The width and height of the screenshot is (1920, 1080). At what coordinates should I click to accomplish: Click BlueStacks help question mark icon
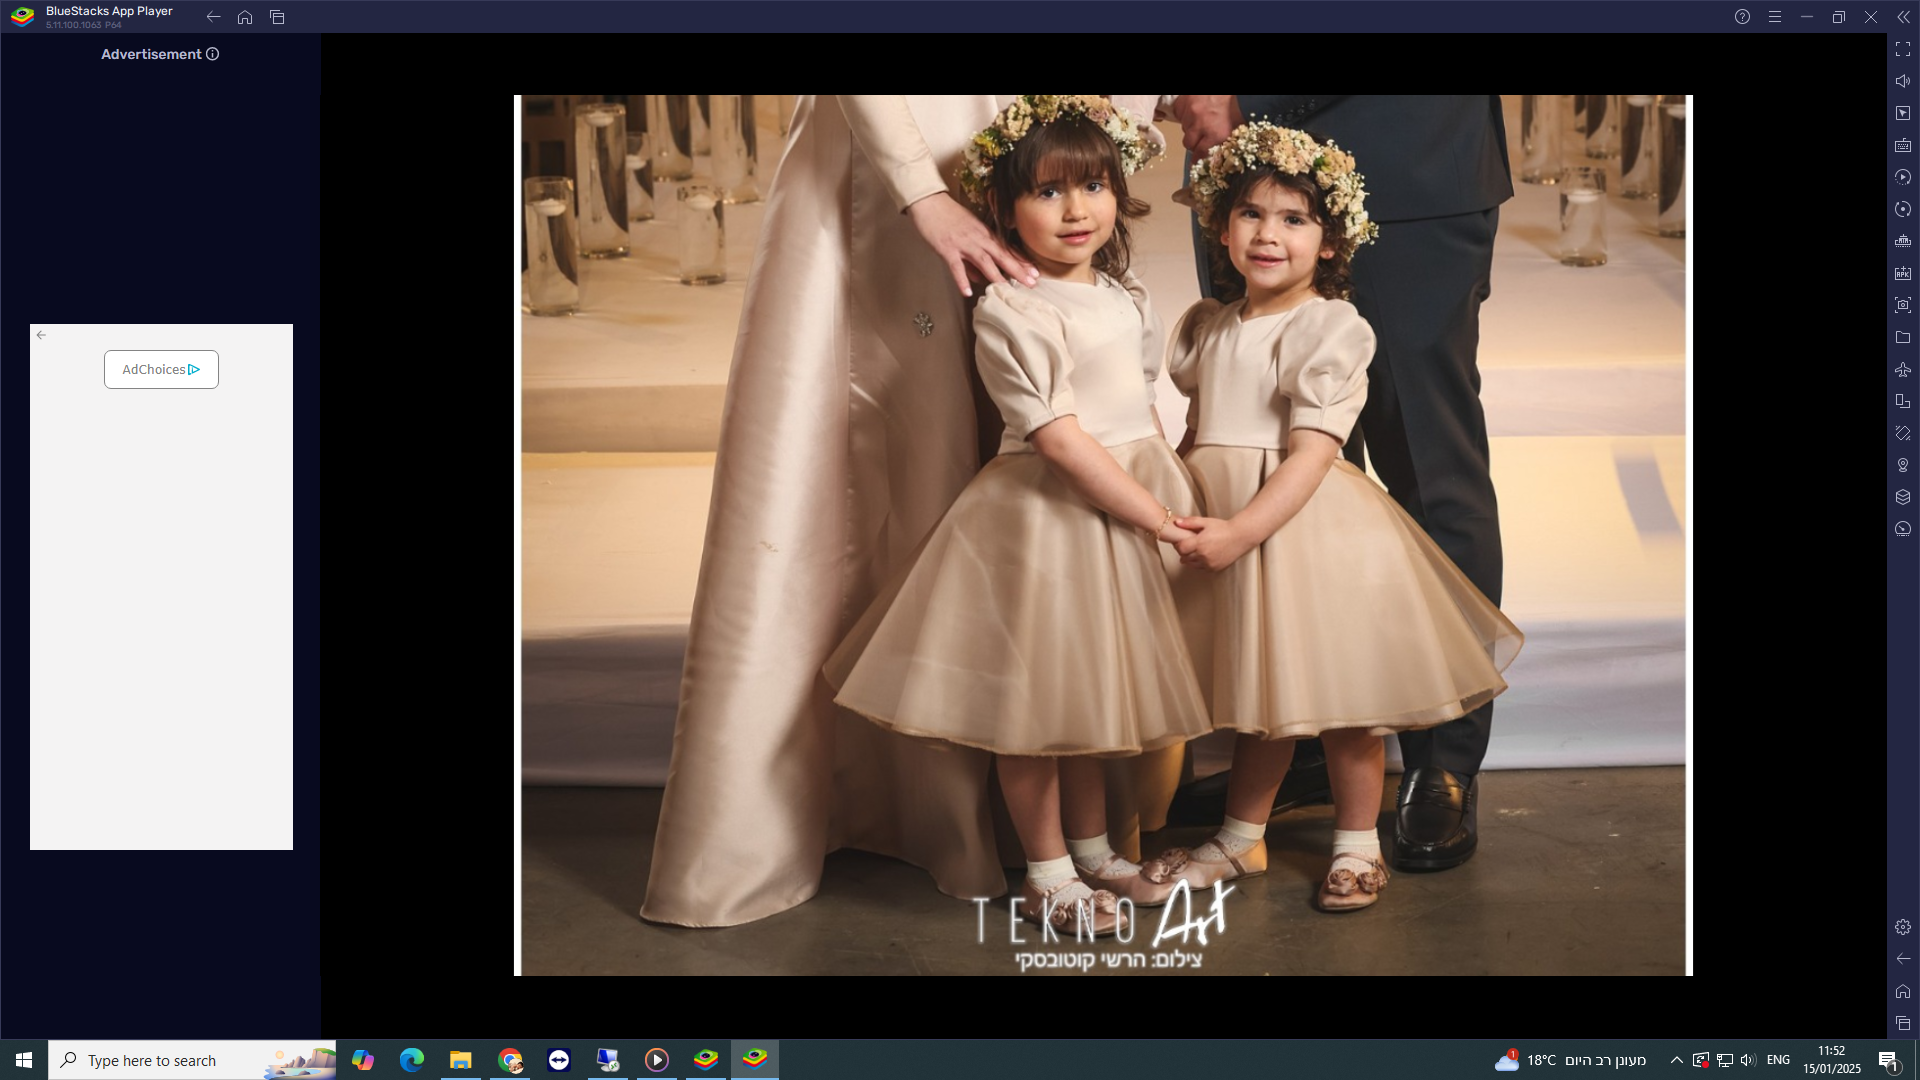1742,17
